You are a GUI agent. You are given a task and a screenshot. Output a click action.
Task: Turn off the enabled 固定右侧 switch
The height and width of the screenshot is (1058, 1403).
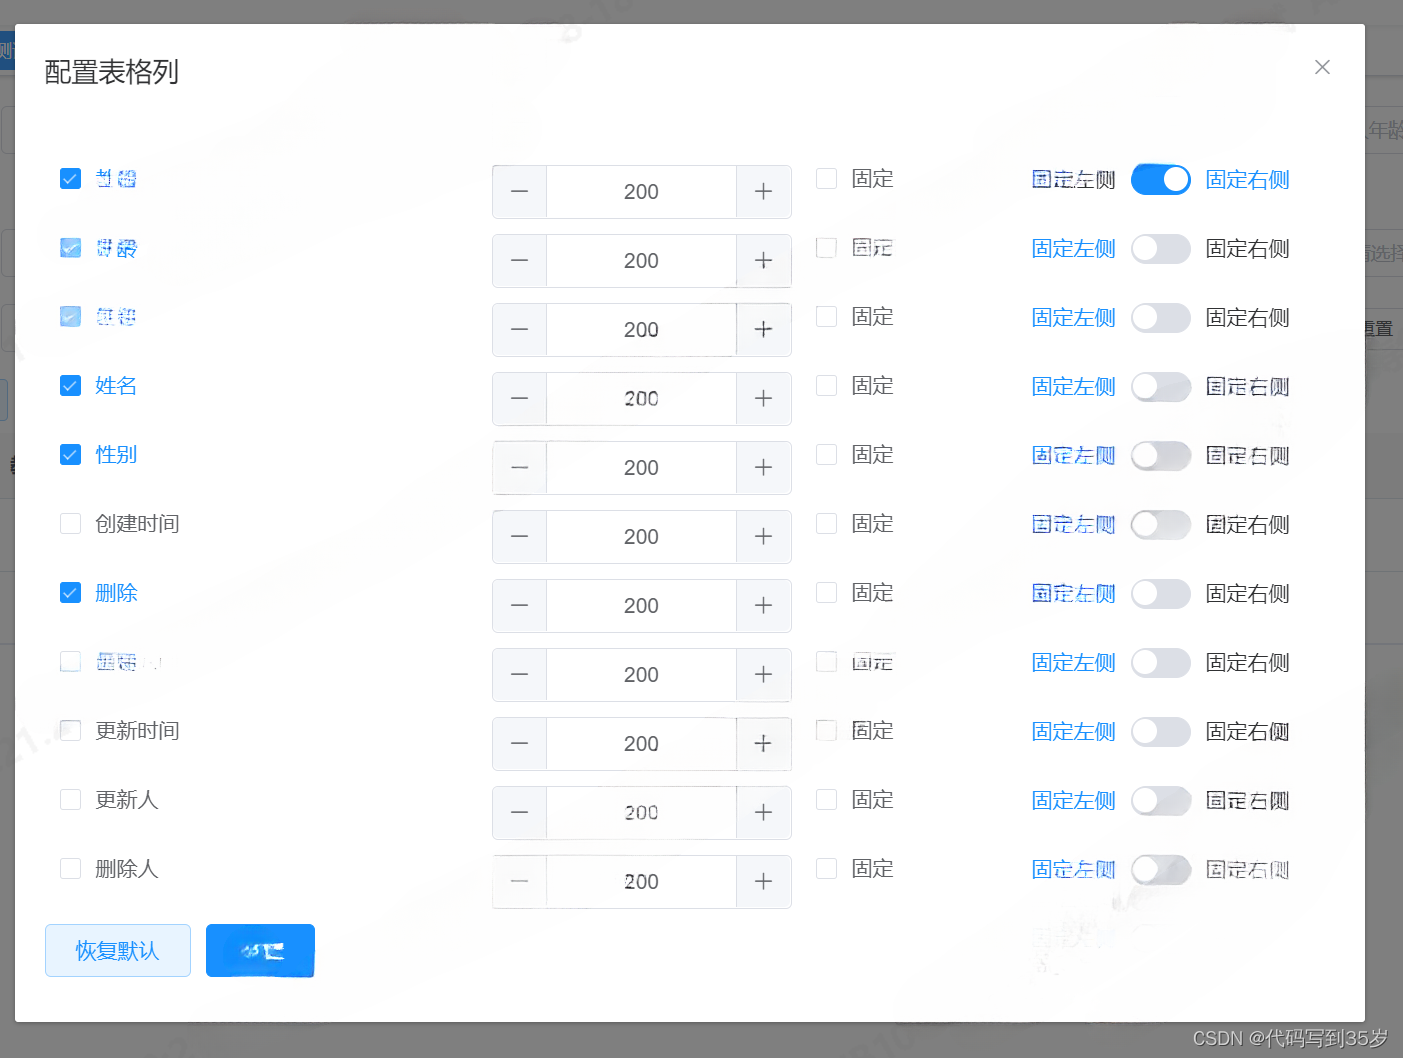pyautogui.click(x=1161, y=180)
